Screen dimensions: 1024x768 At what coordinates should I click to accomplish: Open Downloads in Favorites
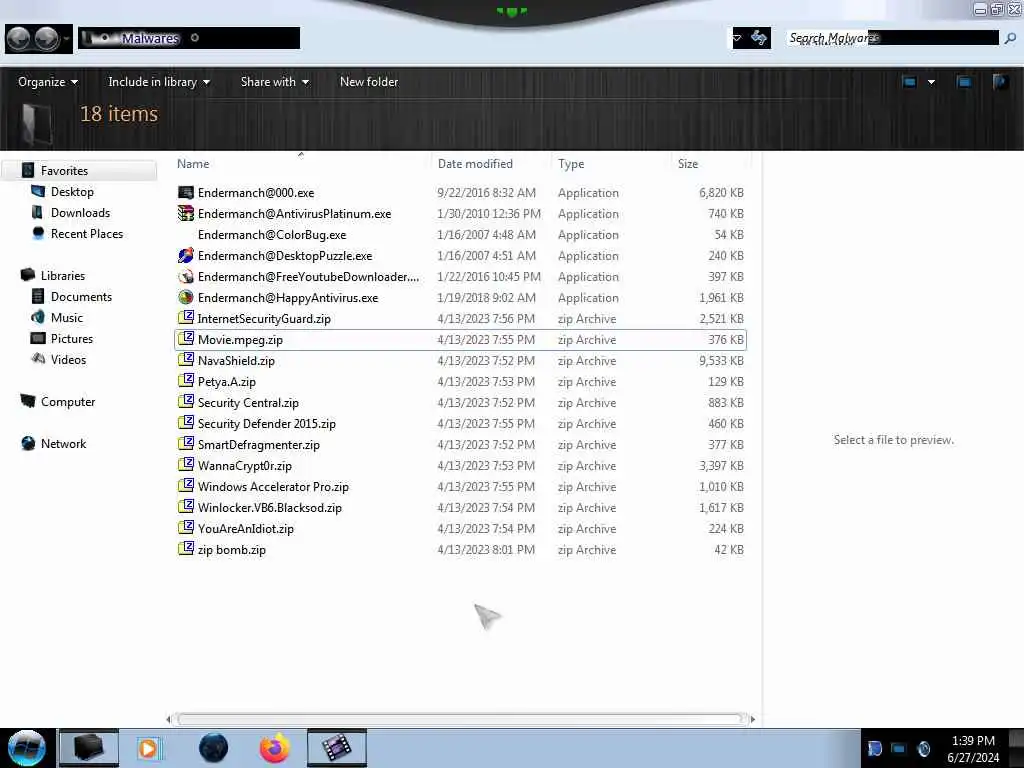[80, 213]
